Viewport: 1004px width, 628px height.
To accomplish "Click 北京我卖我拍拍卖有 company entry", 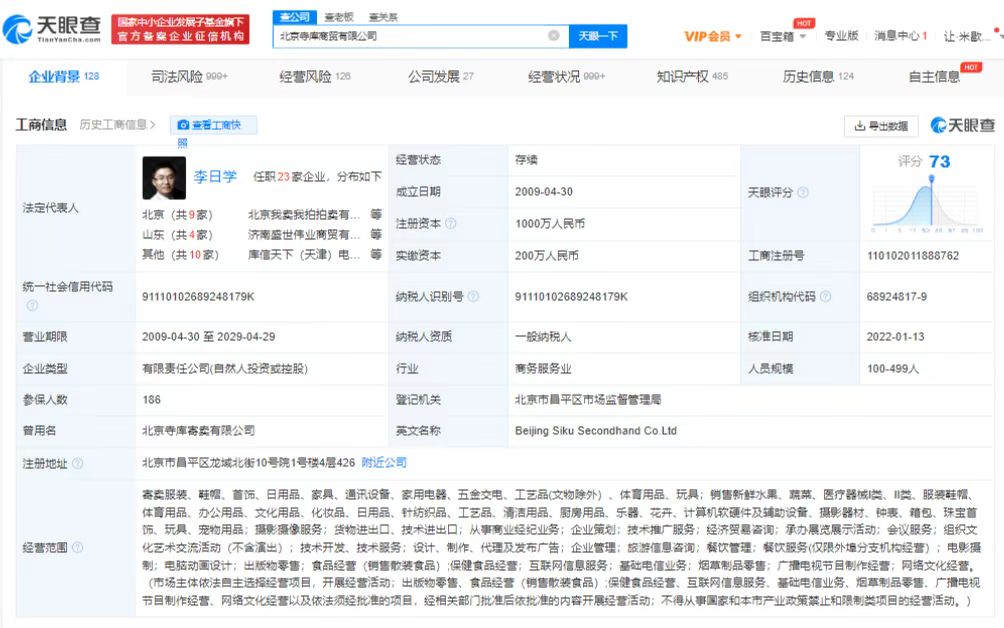I will [304, 214].
